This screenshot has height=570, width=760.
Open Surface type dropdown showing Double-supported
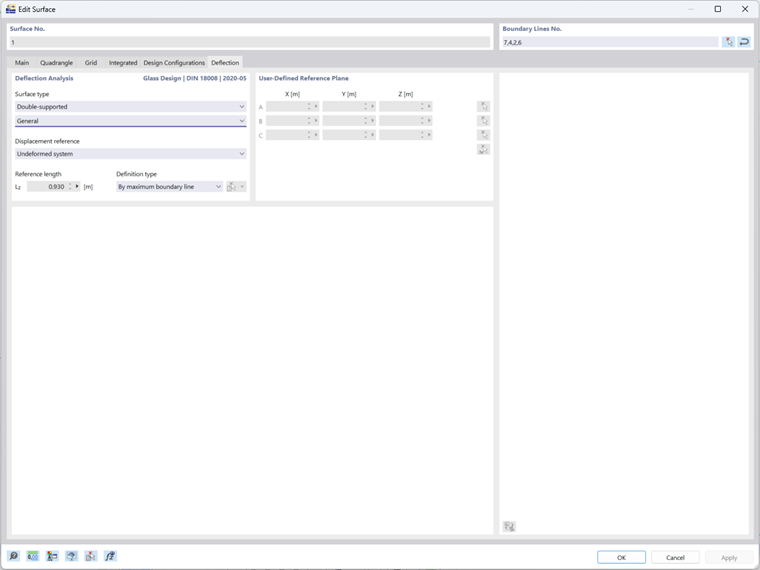130,107
